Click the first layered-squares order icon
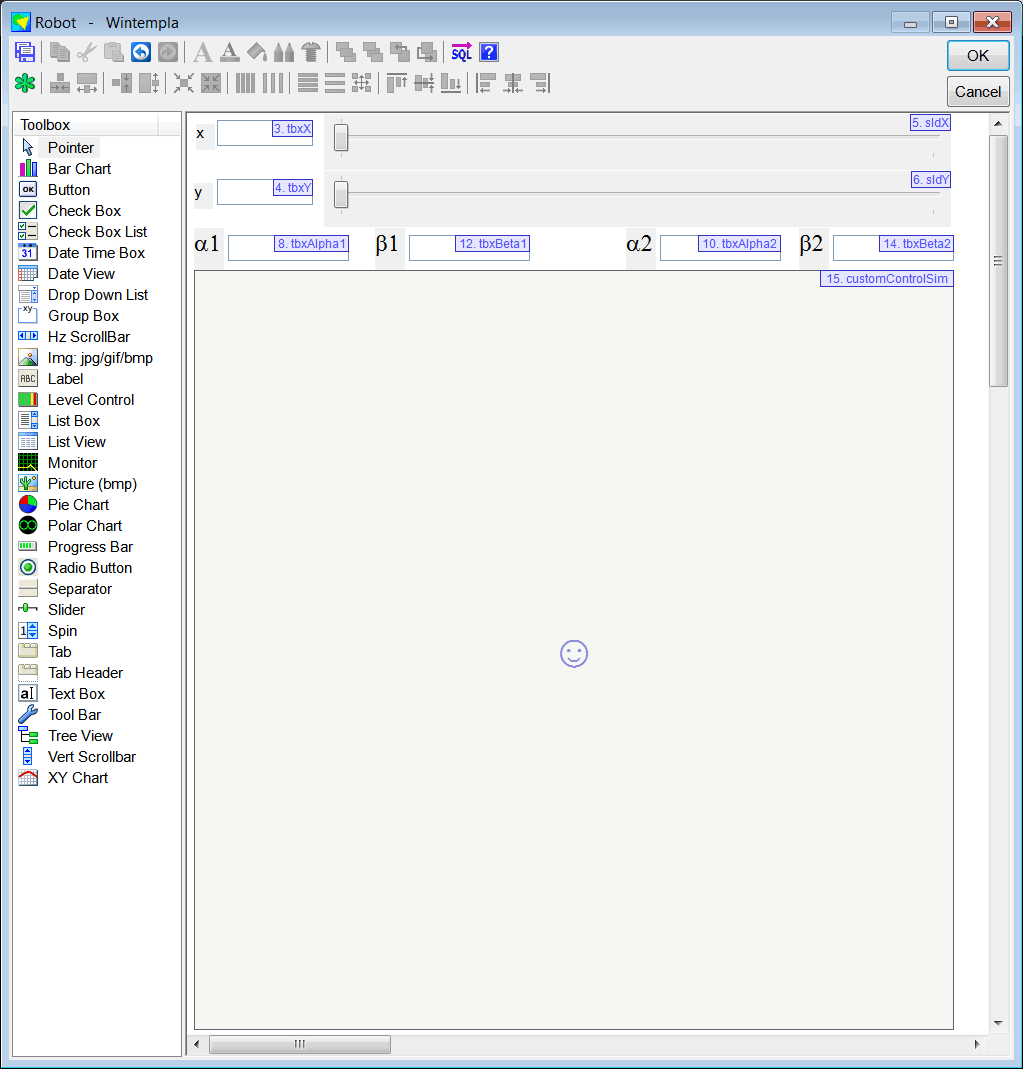This screenshot has width=1023, height=1069. [x=346, y=52]
